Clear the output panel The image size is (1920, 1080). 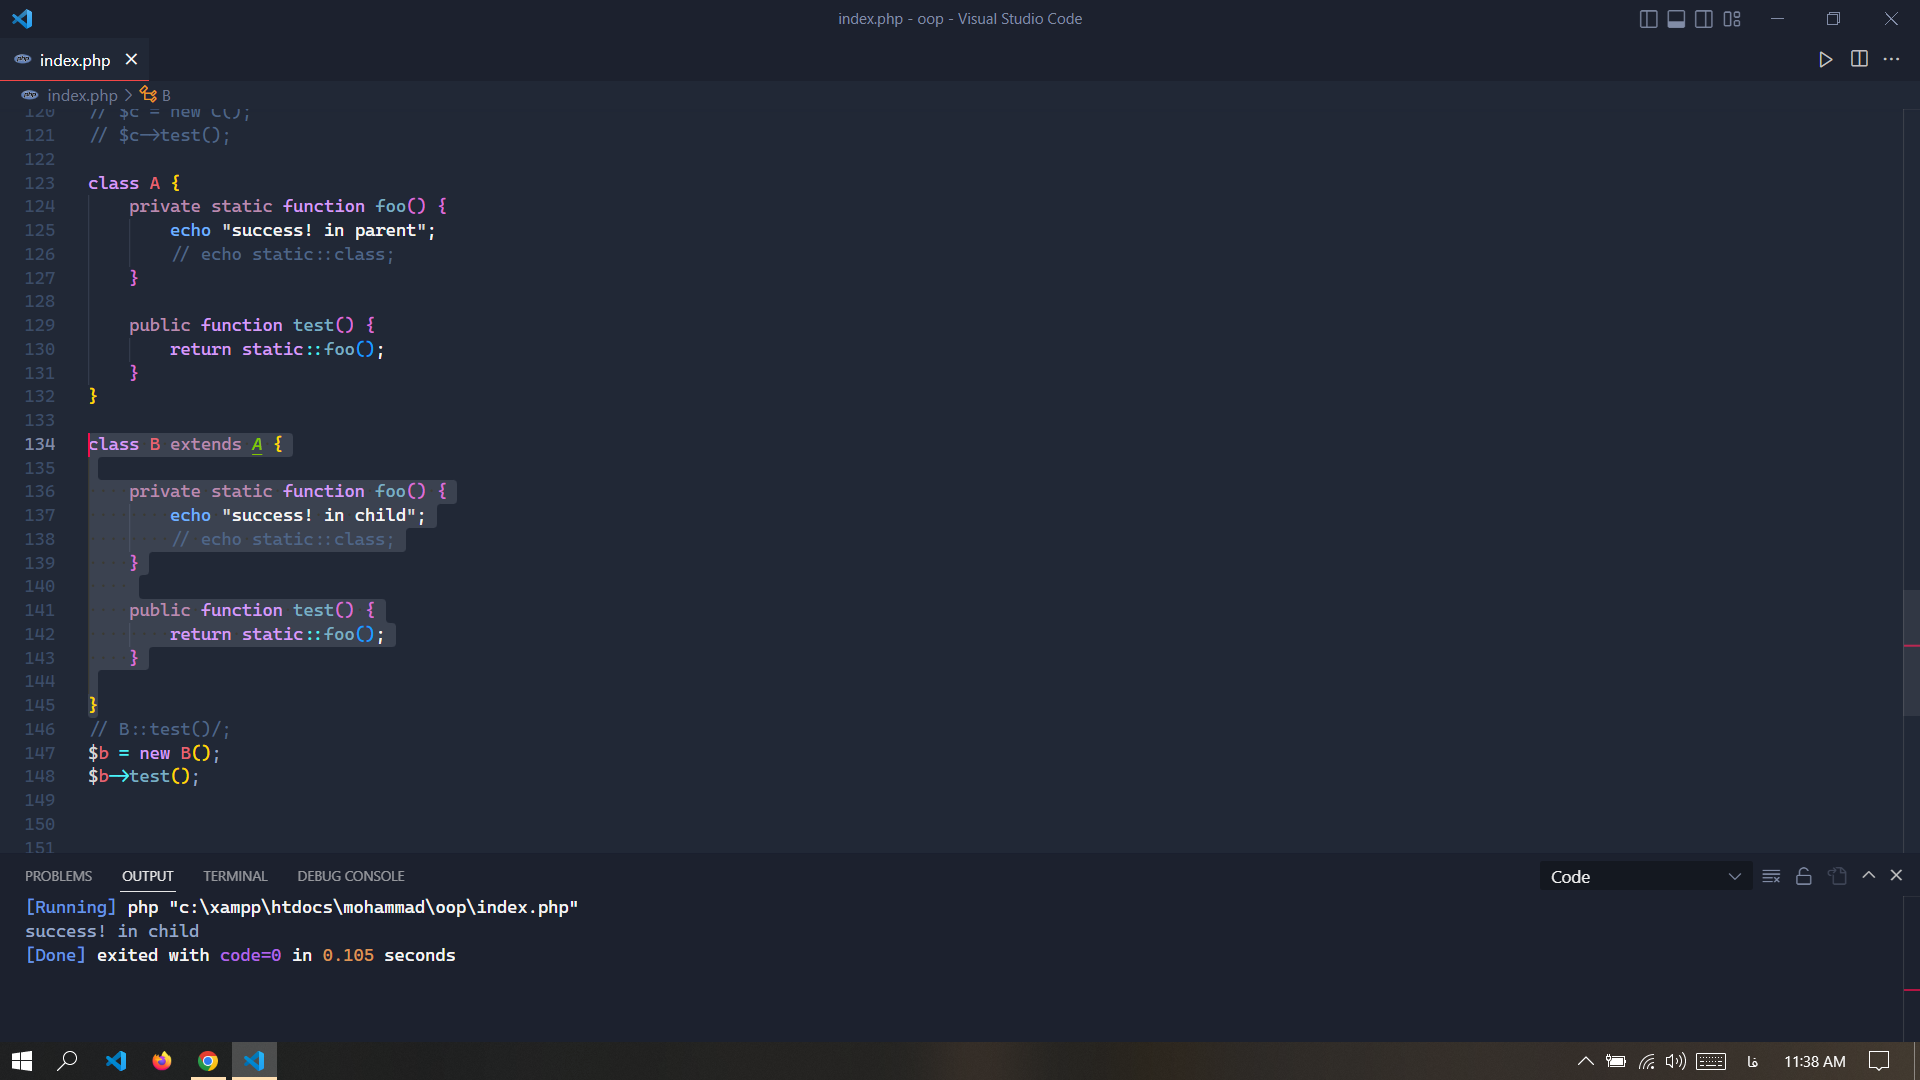point(1771,876)
